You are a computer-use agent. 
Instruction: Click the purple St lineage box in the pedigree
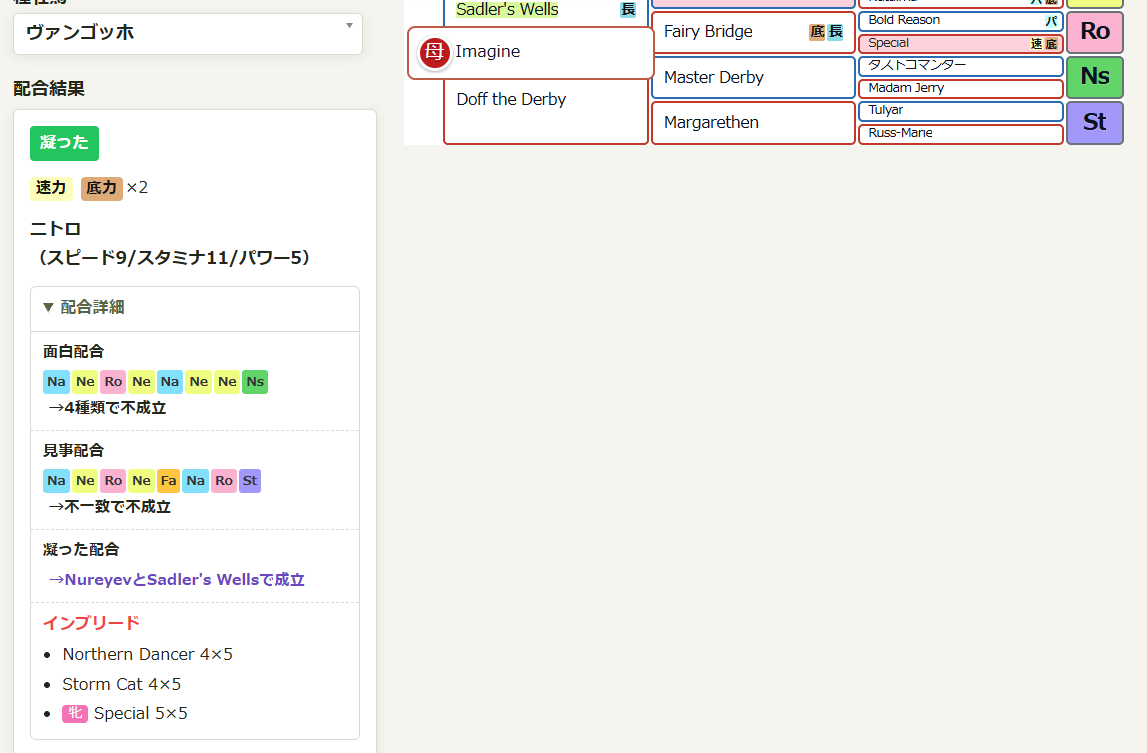click(x=1094, y=122)
